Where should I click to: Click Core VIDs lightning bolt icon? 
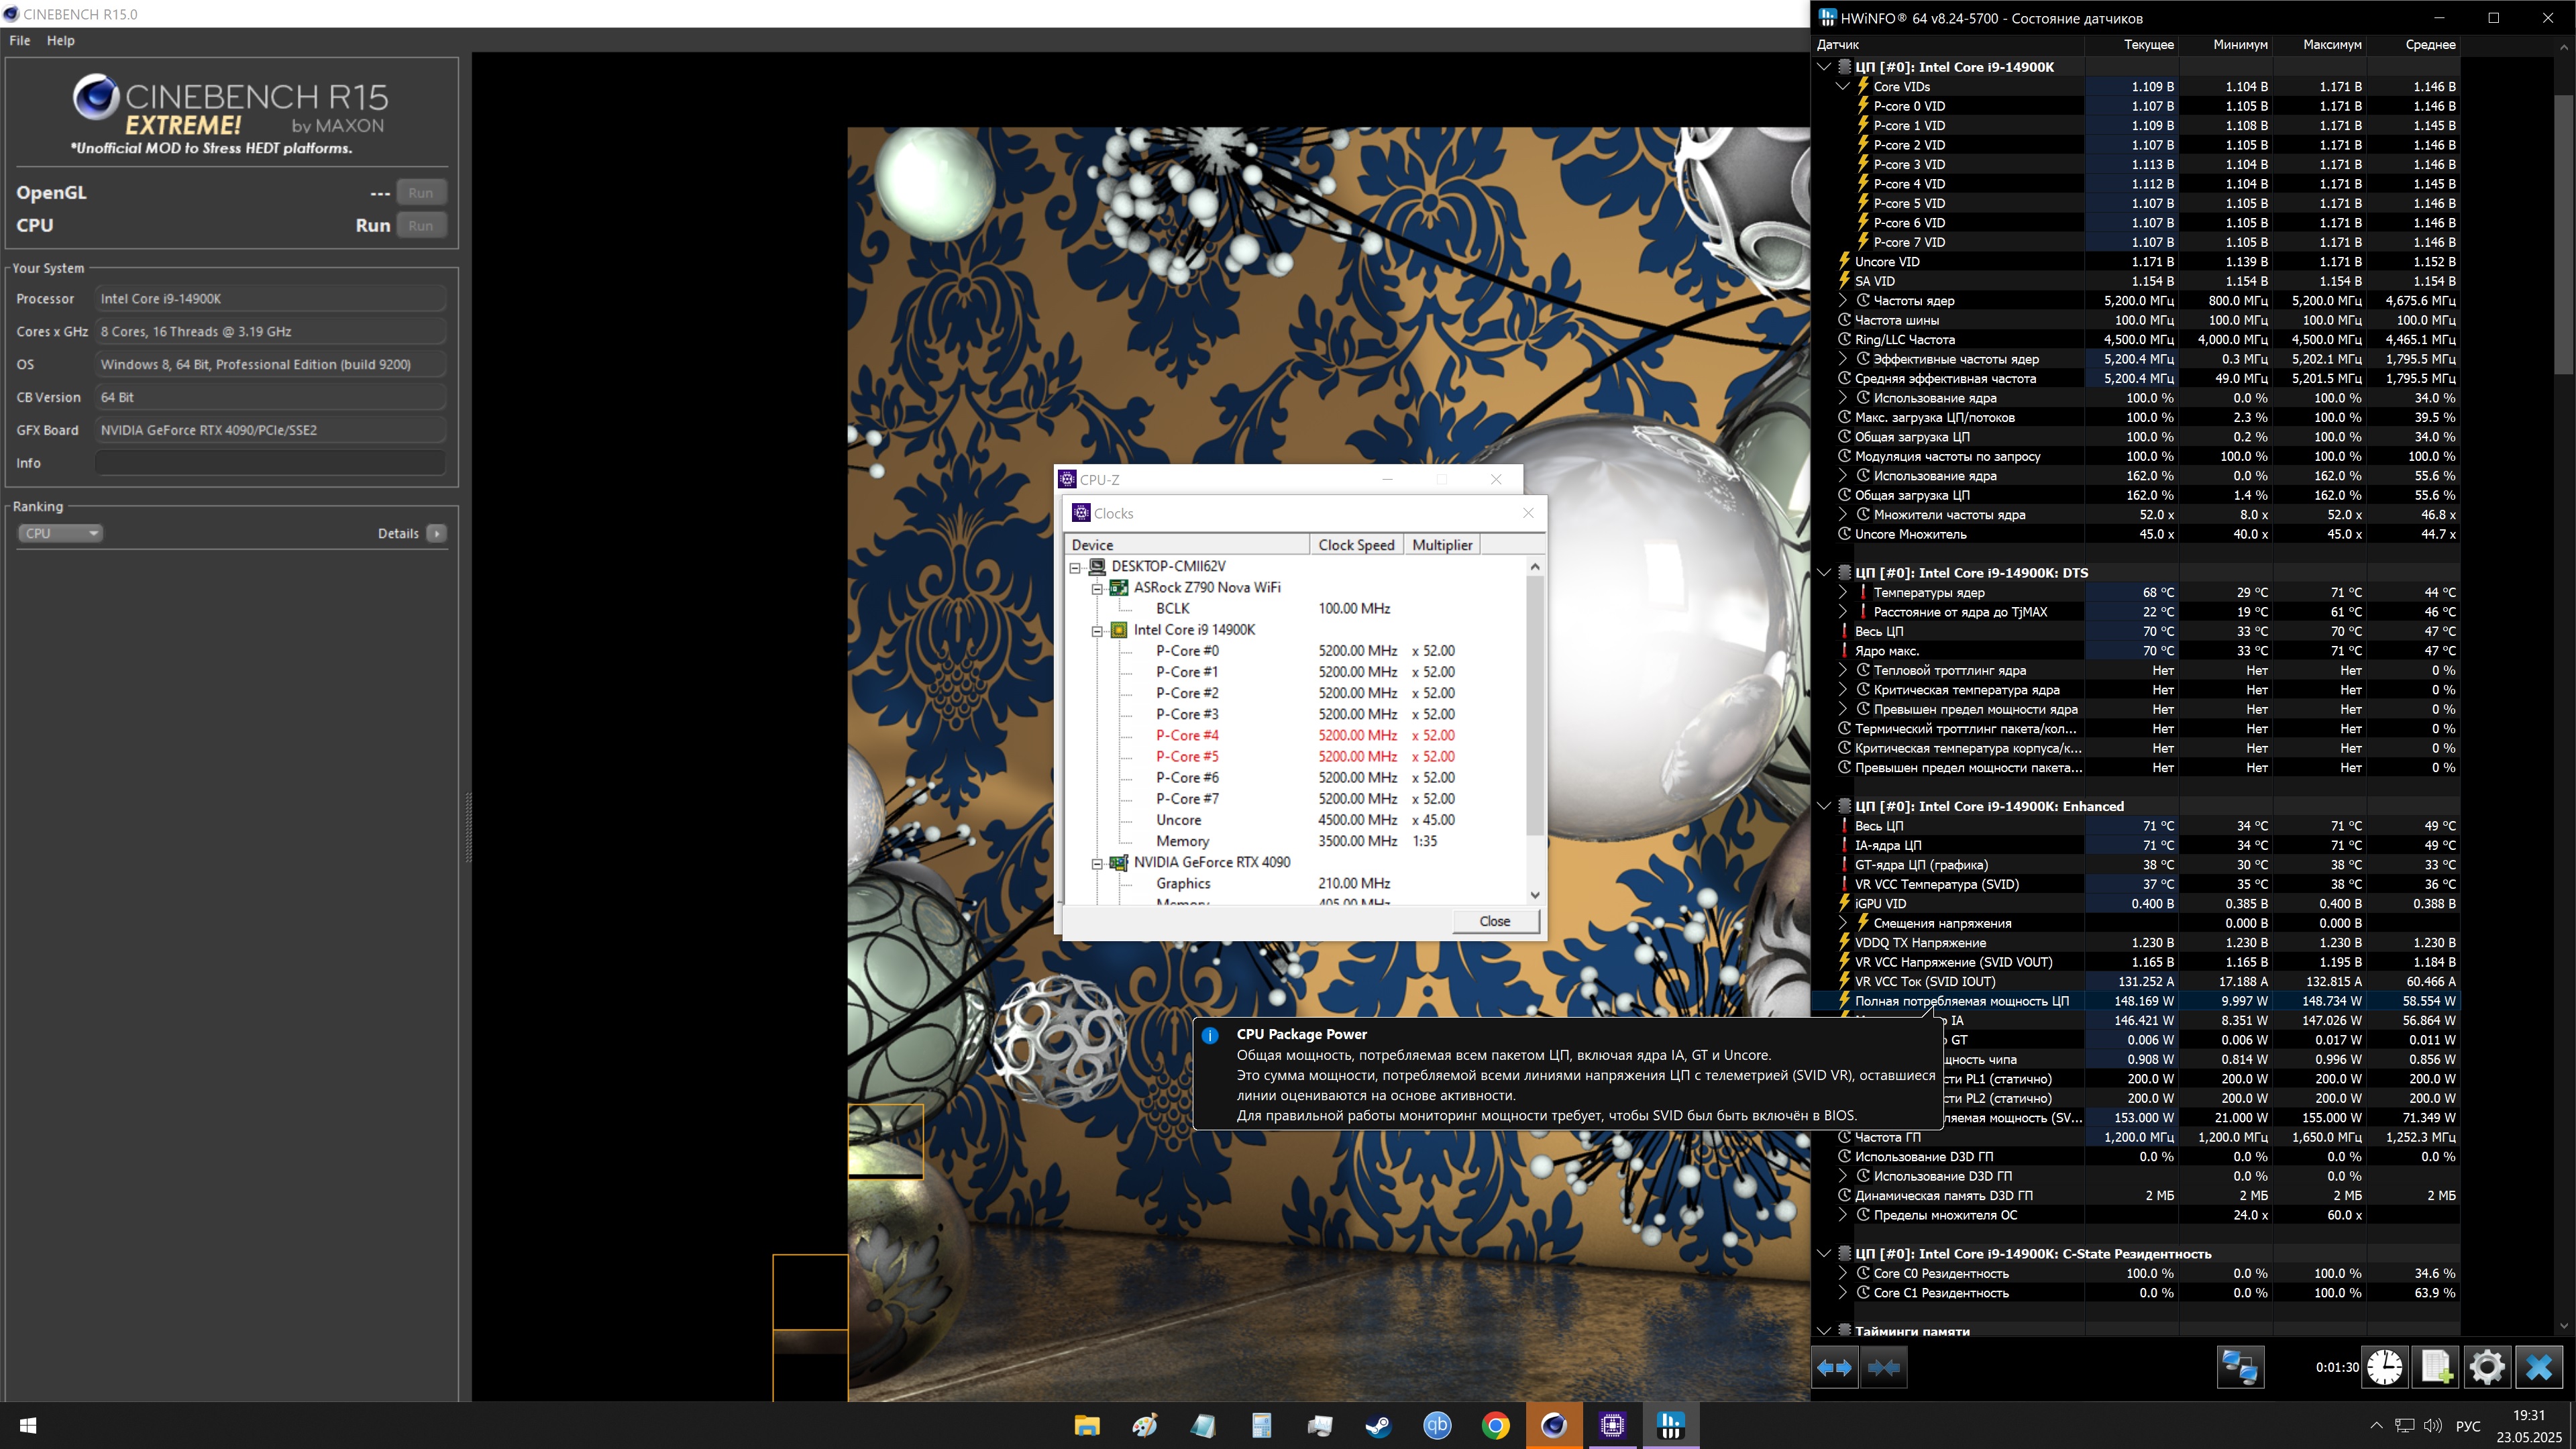[1863, 86]
